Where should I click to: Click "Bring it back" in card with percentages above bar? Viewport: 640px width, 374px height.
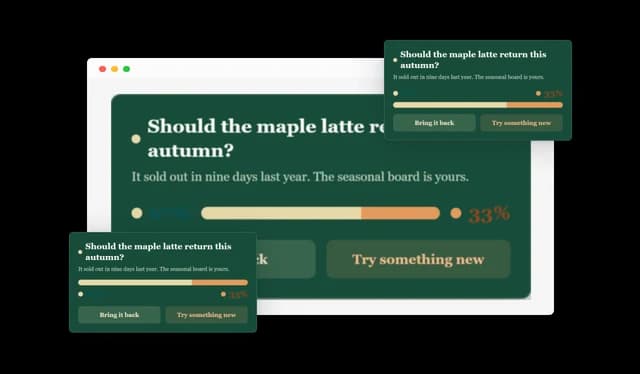(434, 123)
